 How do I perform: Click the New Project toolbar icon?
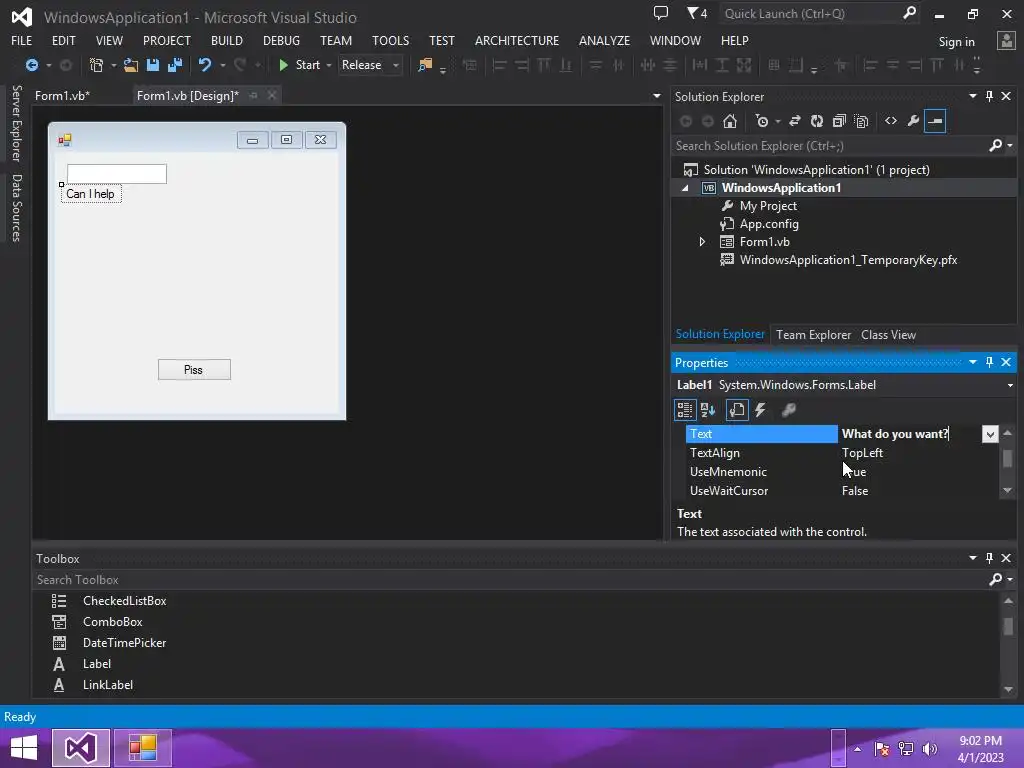[x=97, y=65]
